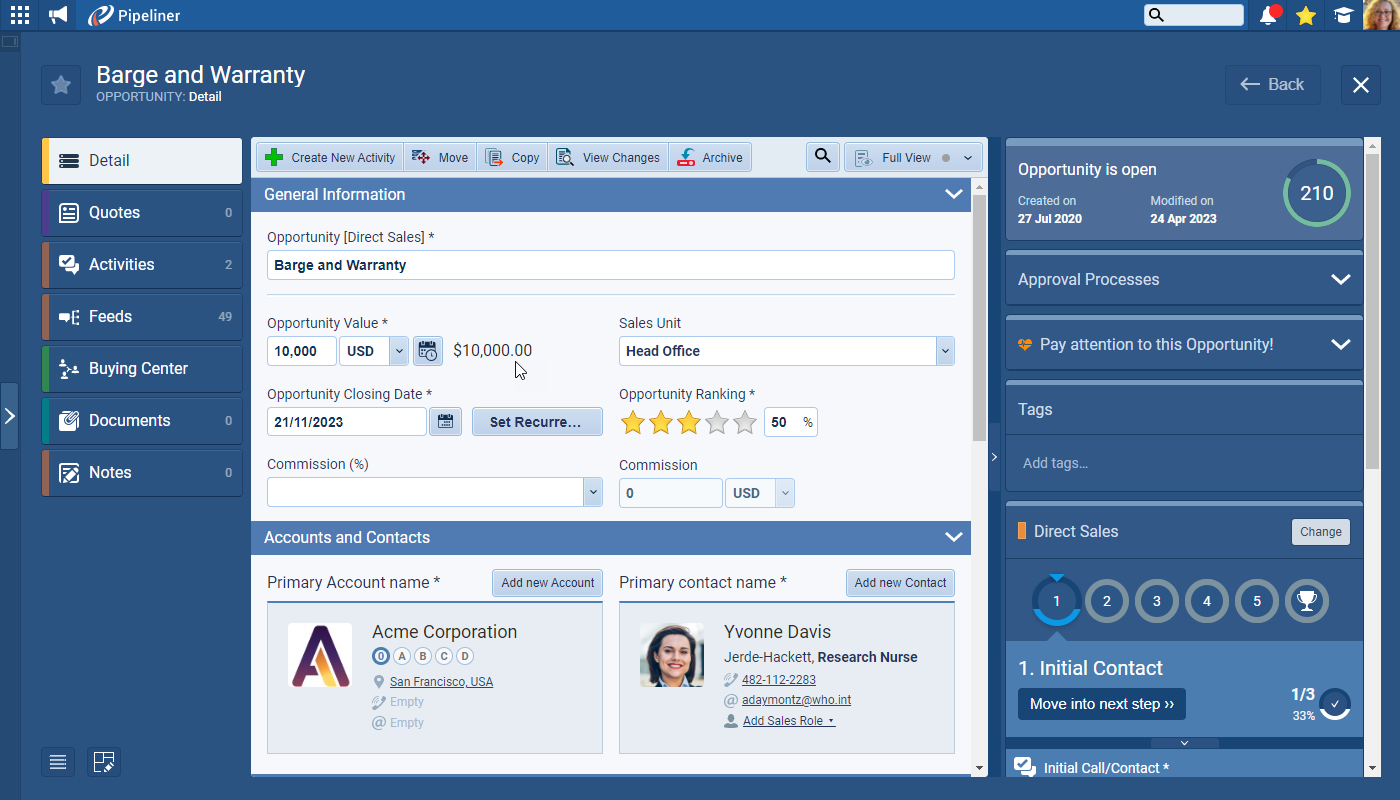Click the Add new Contact button
This screenshot has height=800, width=1400.
tap(900, 583)
